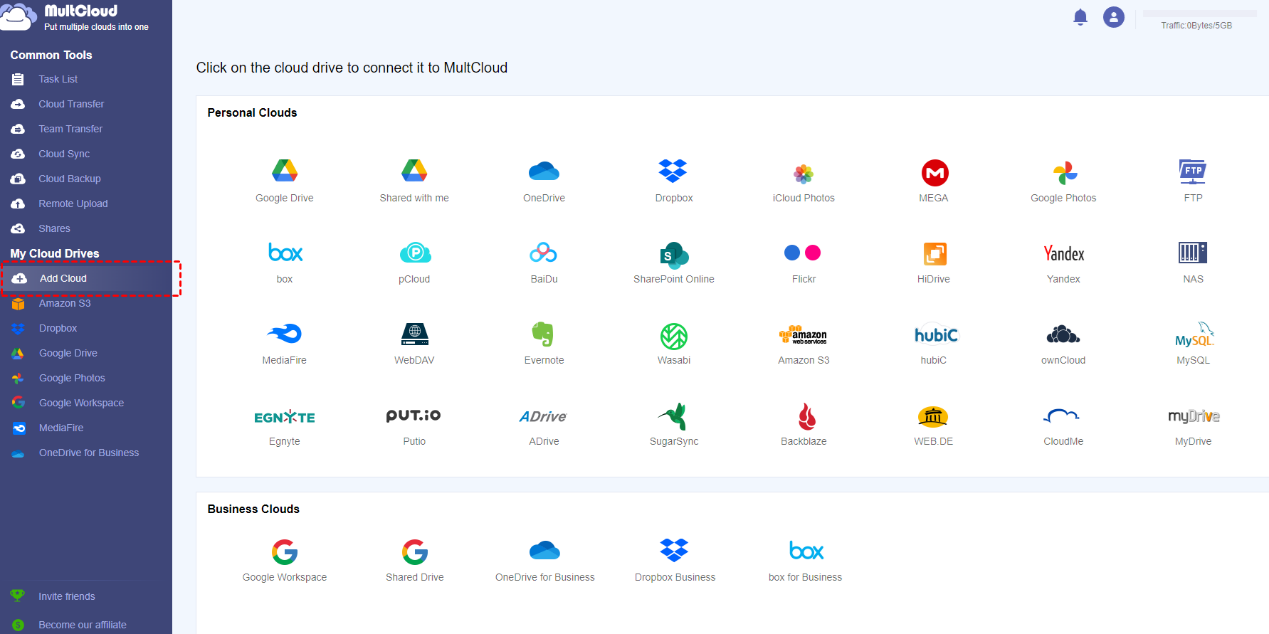The height and width of the screenshot is (634, 1269).
Task: Select the FTP connection icon
Action: (x=1193, y=181)
